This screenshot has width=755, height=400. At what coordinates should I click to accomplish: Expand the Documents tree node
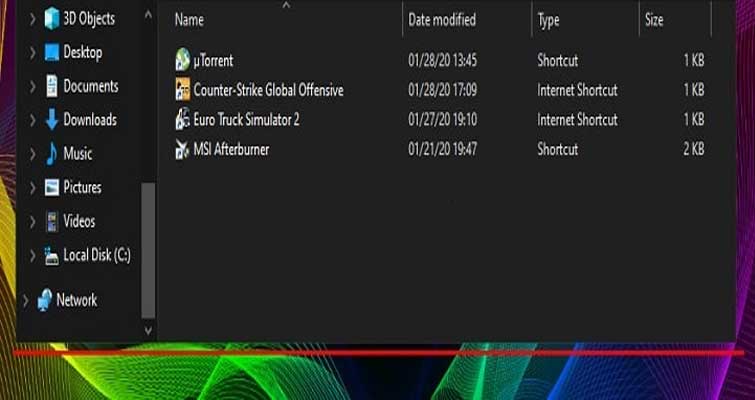coord(32,87)
